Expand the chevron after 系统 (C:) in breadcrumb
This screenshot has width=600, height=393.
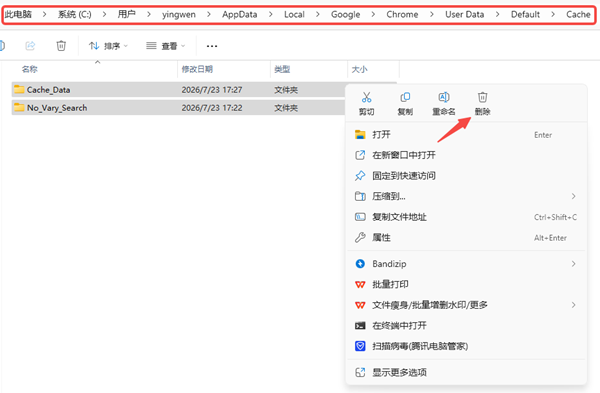coord(104,14)
